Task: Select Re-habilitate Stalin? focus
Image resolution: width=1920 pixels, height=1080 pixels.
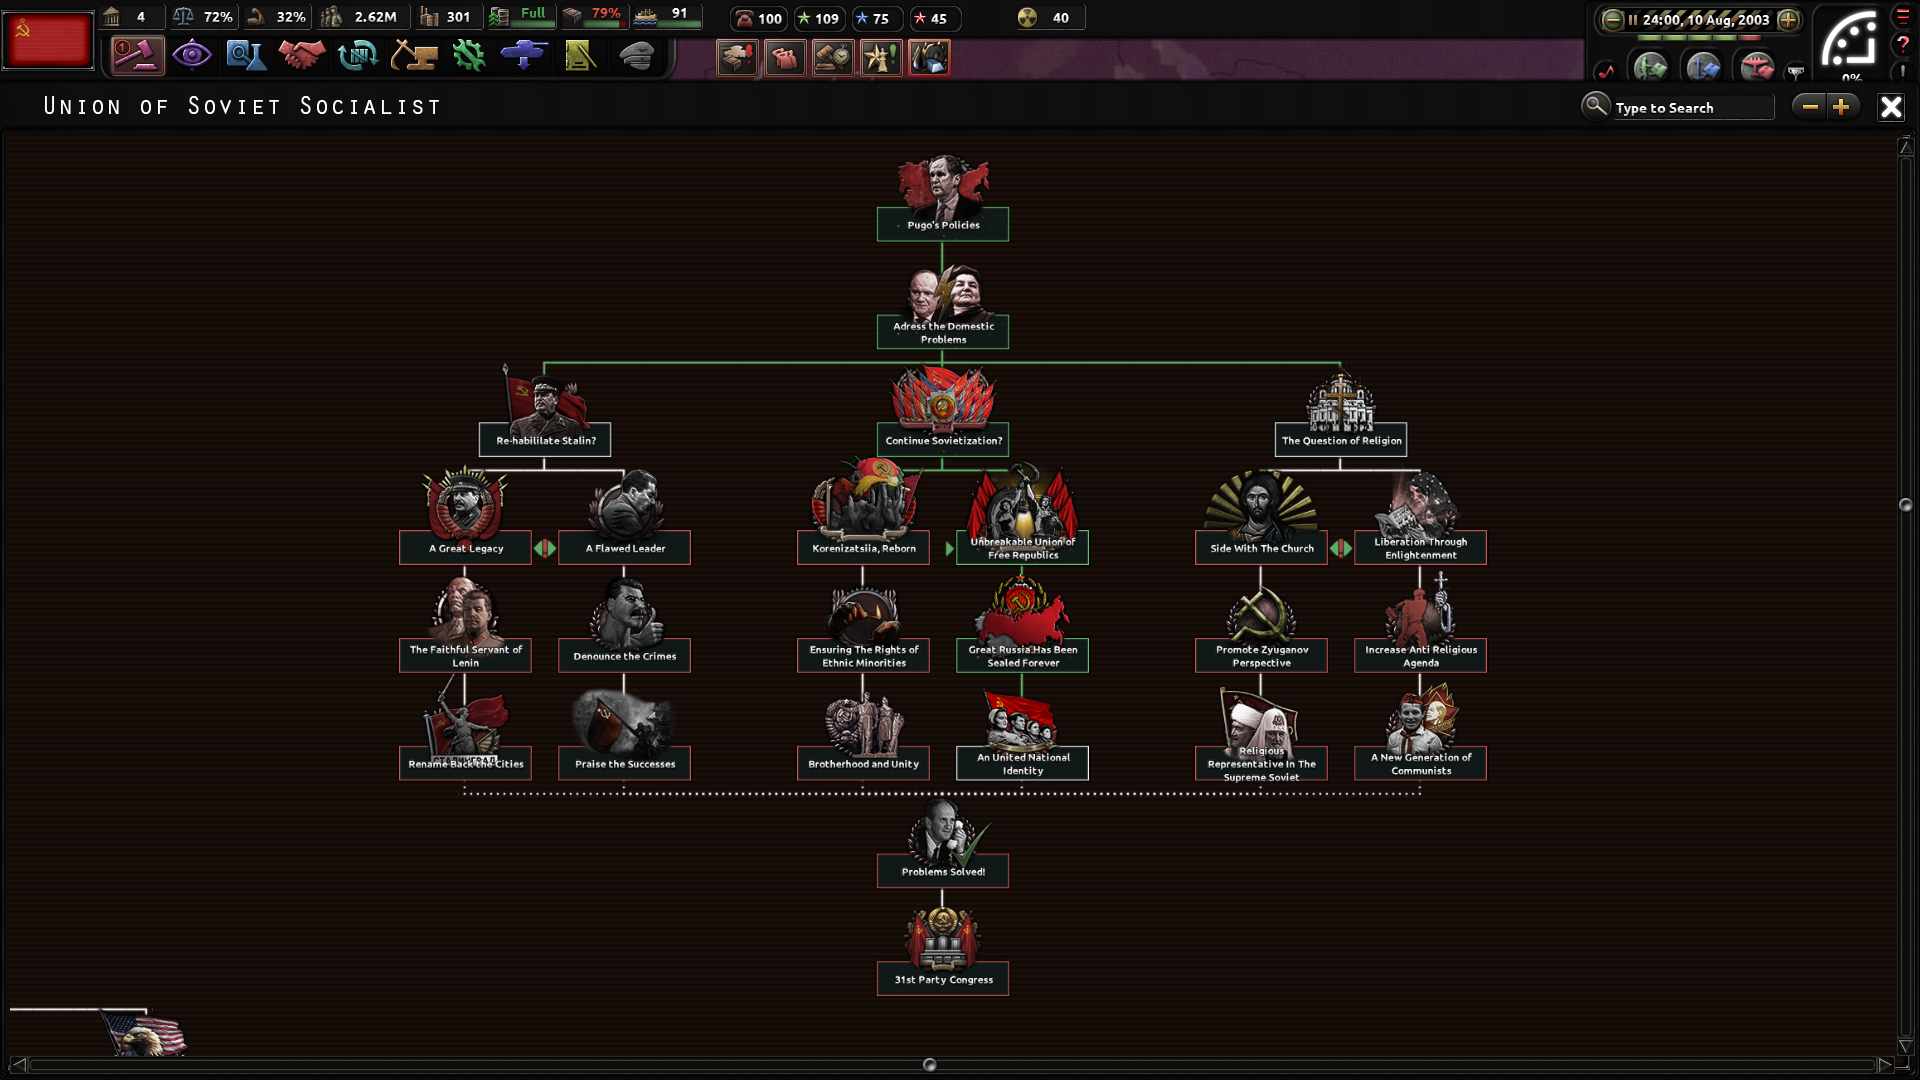Action: [545, 440]
